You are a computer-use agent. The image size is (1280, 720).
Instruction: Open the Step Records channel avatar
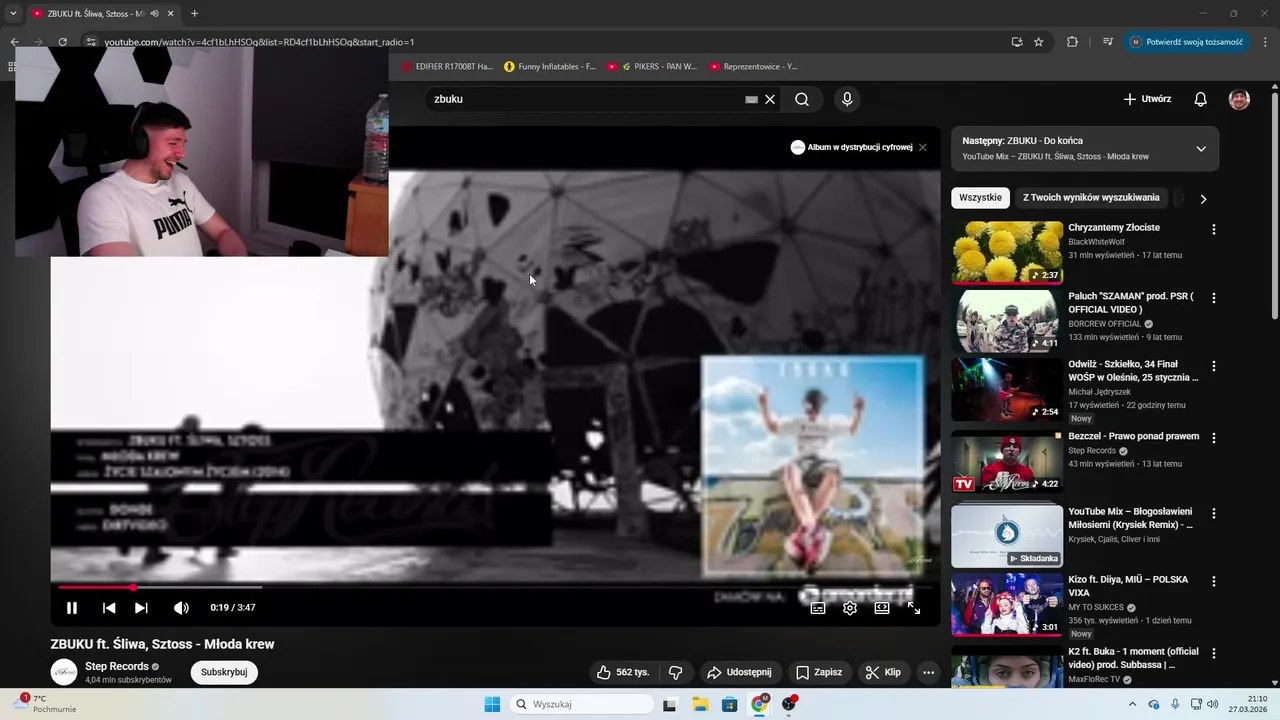point(64,672)
